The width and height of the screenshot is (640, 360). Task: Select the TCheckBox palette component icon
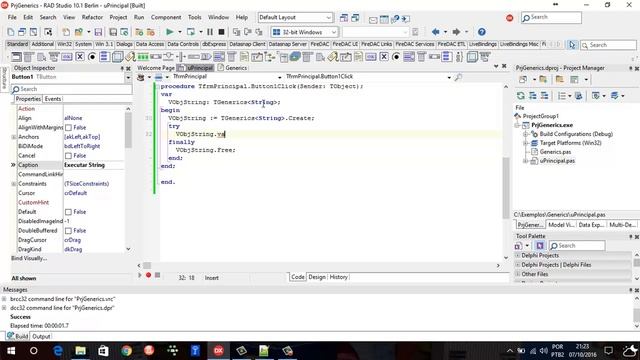80,57
